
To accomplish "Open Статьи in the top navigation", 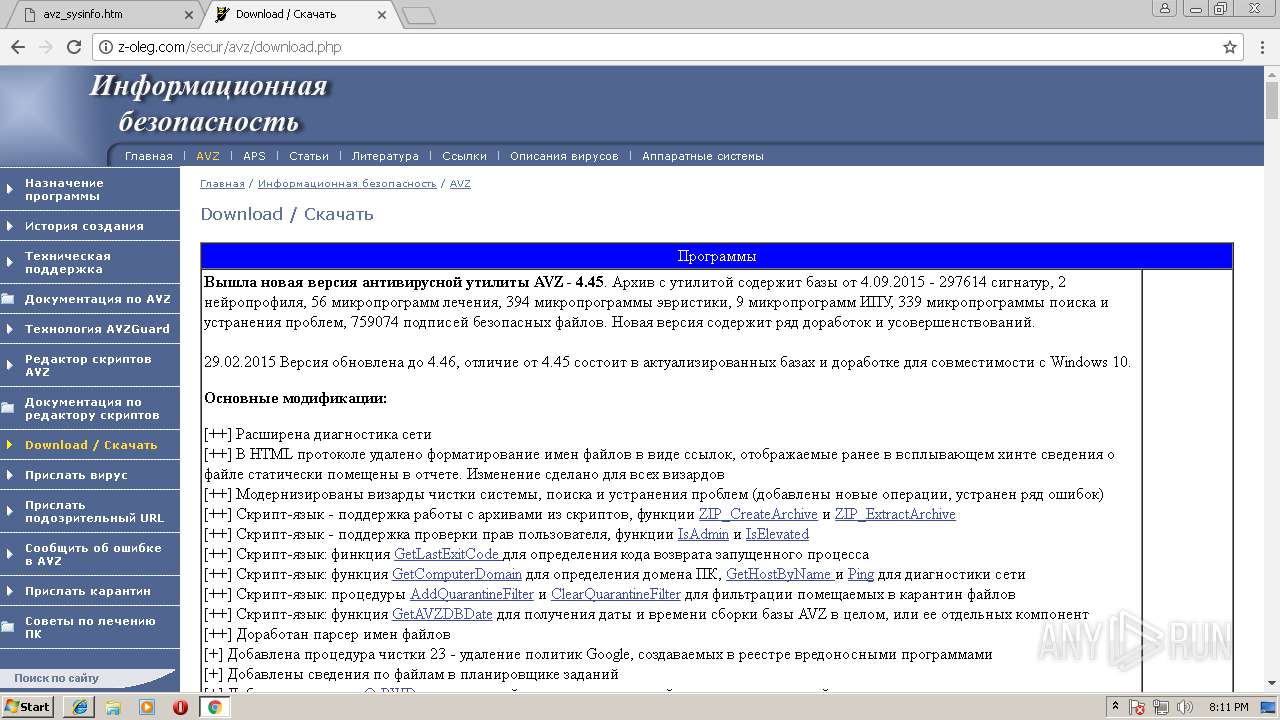I will point(309,156).
